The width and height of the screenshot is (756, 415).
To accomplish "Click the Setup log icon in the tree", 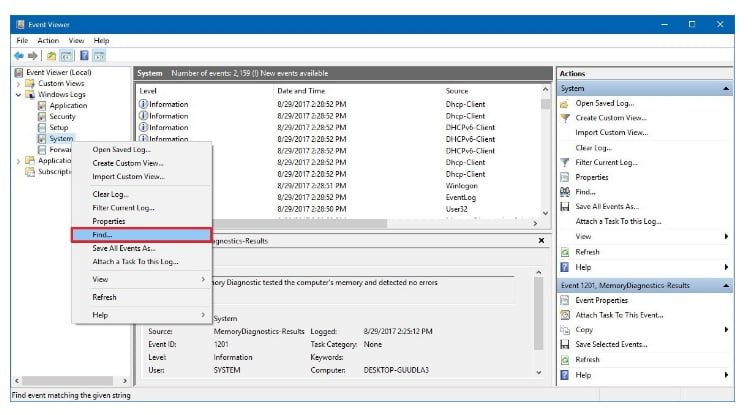I will (x=42, y=128).
